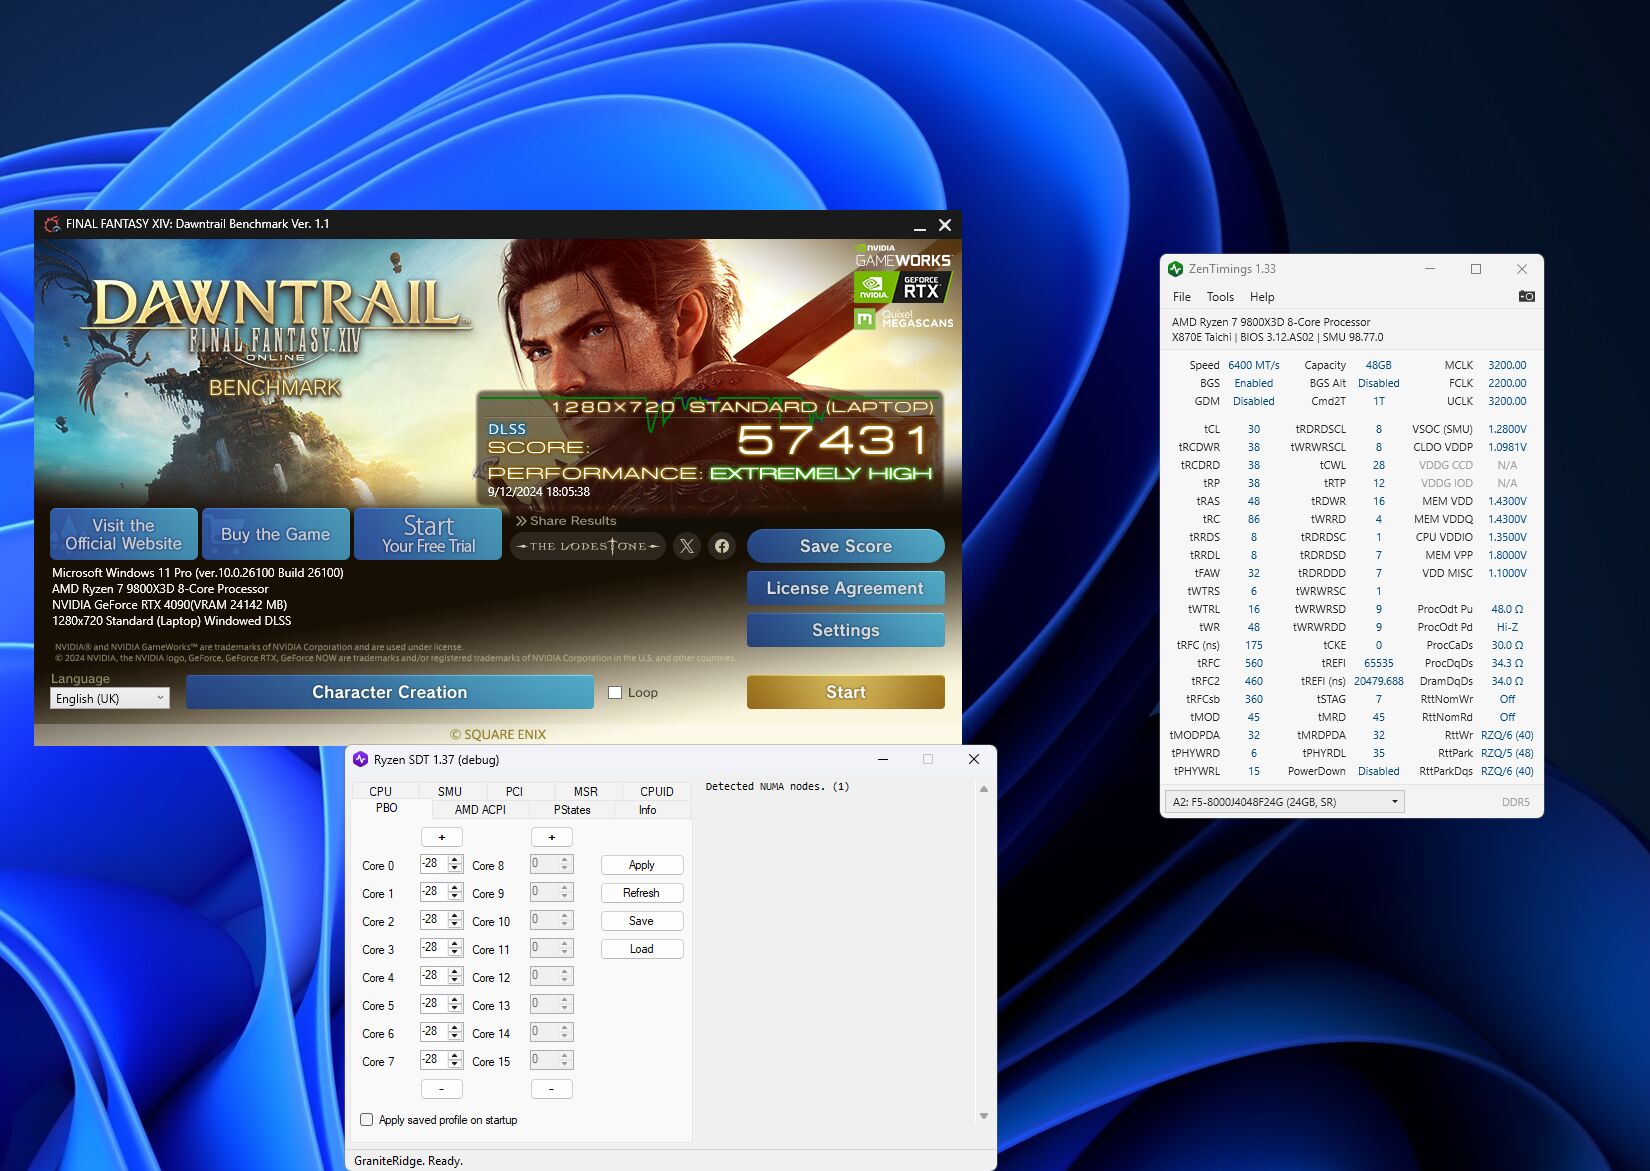Decrement Core 5 offset with down arrow
This screenshot has width=1650, height=1171.
(x=455, y=1009)
